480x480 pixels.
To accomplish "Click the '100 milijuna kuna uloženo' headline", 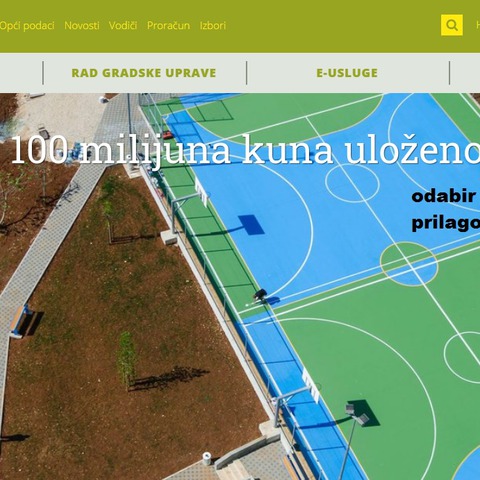I will (246, 151).
